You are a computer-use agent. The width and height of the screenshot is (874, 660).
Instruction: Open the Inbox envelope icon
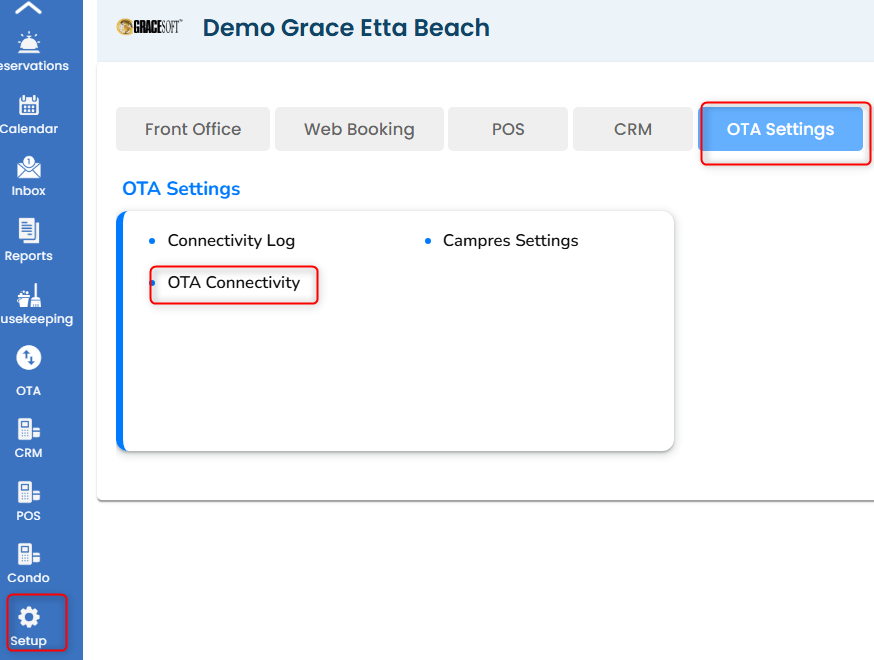coord(29,167)
